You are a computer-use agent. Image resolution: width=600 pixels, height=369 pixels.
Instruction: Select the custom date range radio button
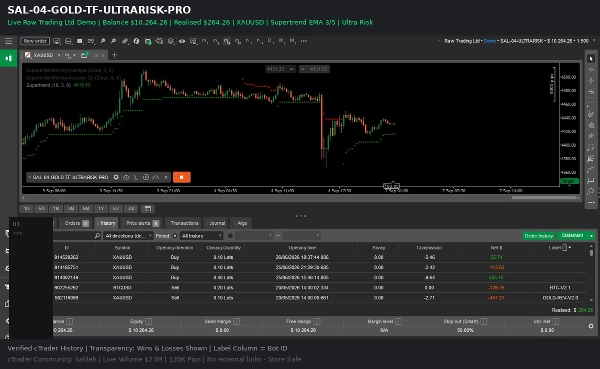tap(230, 236)
